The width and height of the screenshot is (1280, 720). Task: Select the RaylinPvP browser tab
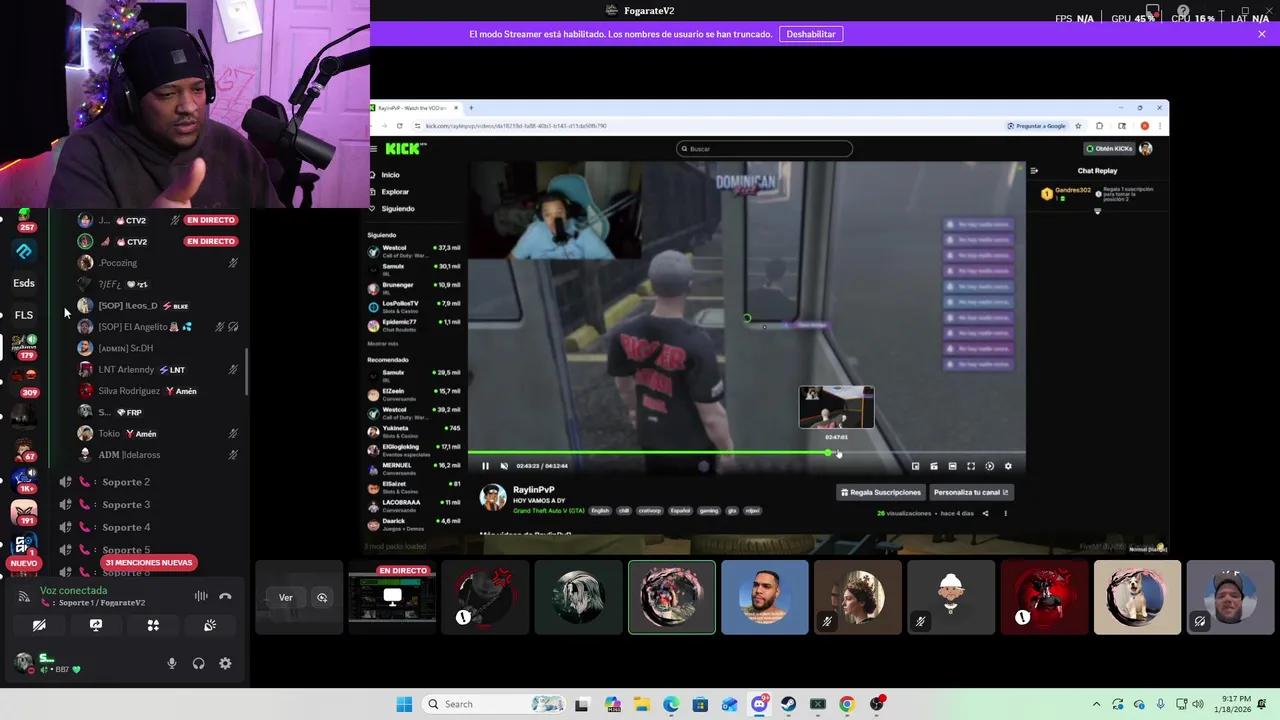pyautogui.click(x=414, y=108)
